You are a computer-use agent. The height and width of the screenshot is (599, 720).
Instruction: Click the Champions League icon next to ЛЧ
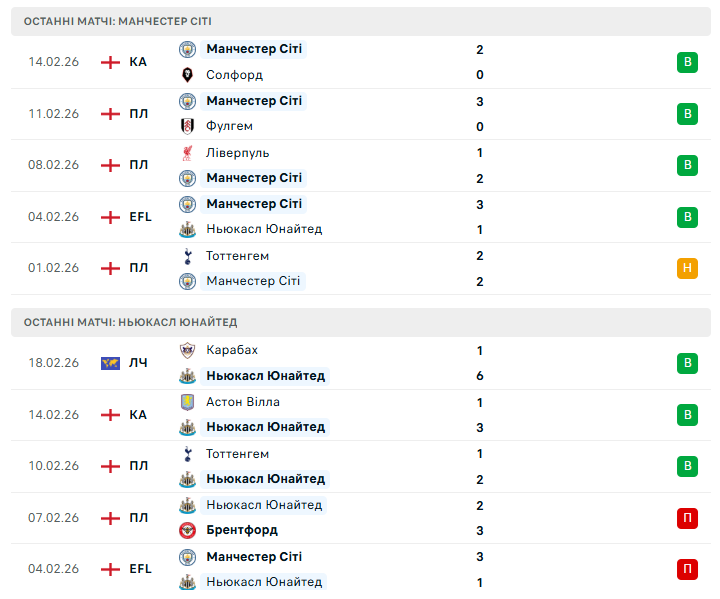110,363
